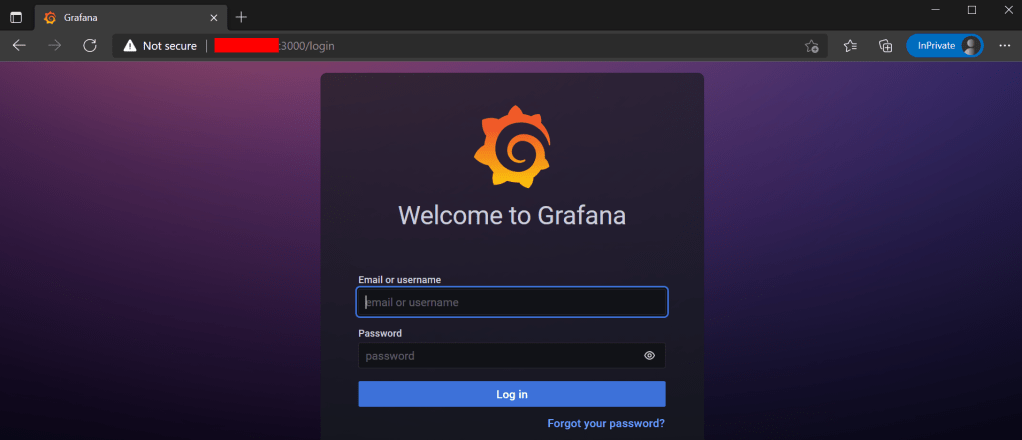
Task: Open the Collections icon
Action: pyautogui.click(x=885, y=46)
